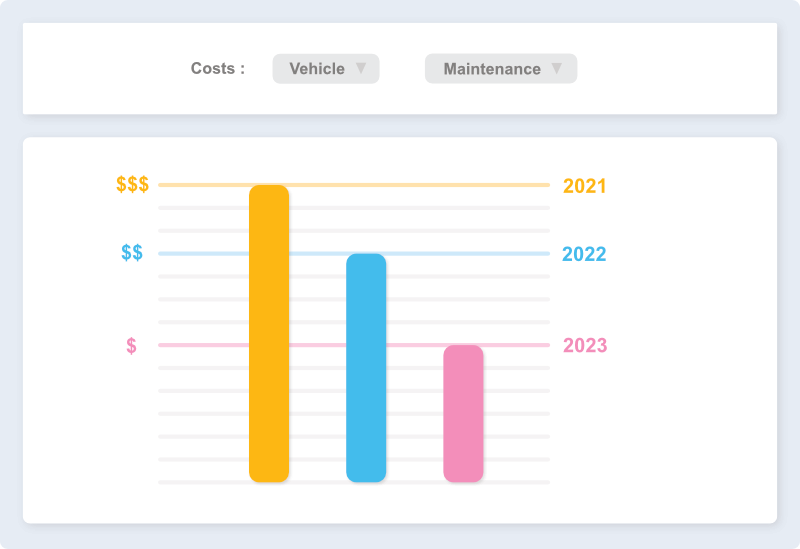The width and height of the screenshot is (800, 549).
Task: Select the yellow 2021 bar
Action: pyautogui.click(x=269, y=333)
